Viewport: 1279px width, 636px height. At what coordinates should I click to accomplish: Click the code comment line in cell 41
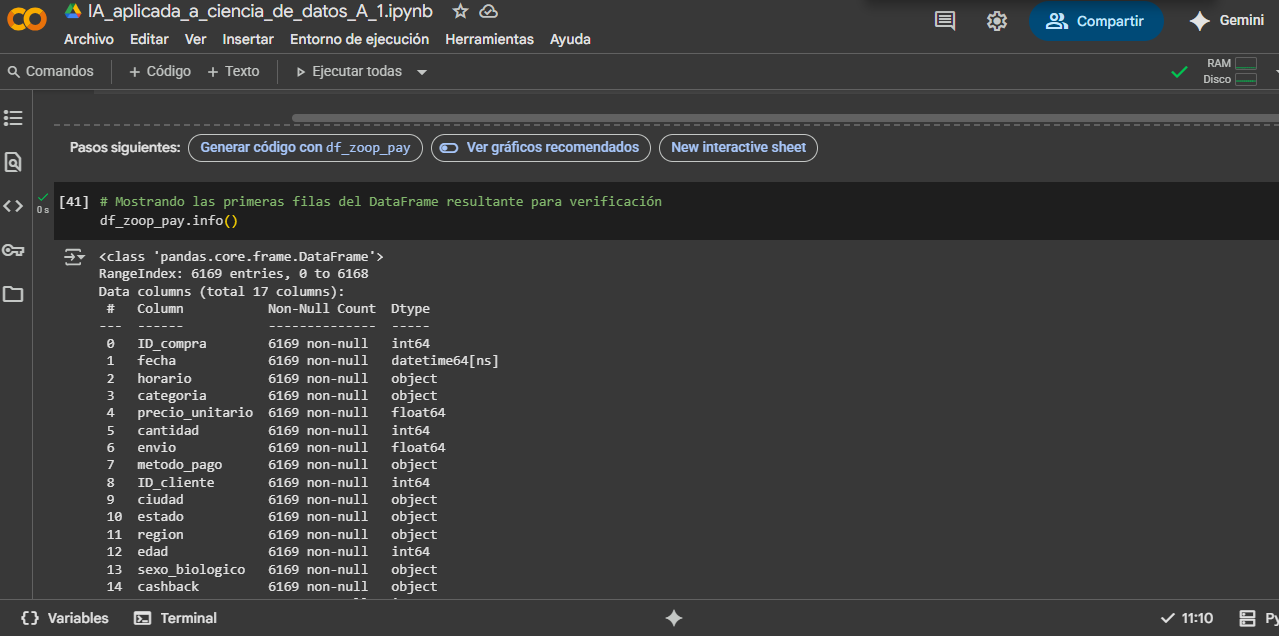click(x=381, y=201)
